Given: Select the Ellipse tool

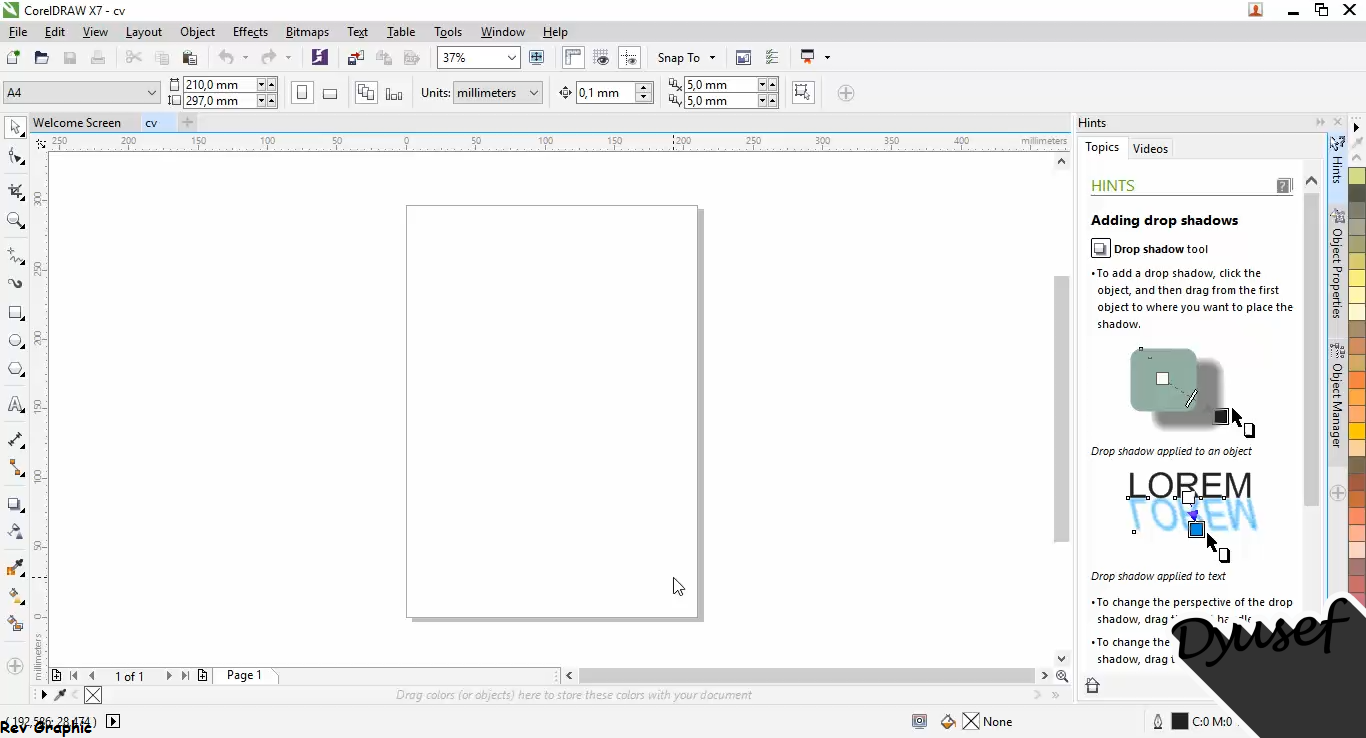Looking at the screenshot, I should (x=15, y=341).
